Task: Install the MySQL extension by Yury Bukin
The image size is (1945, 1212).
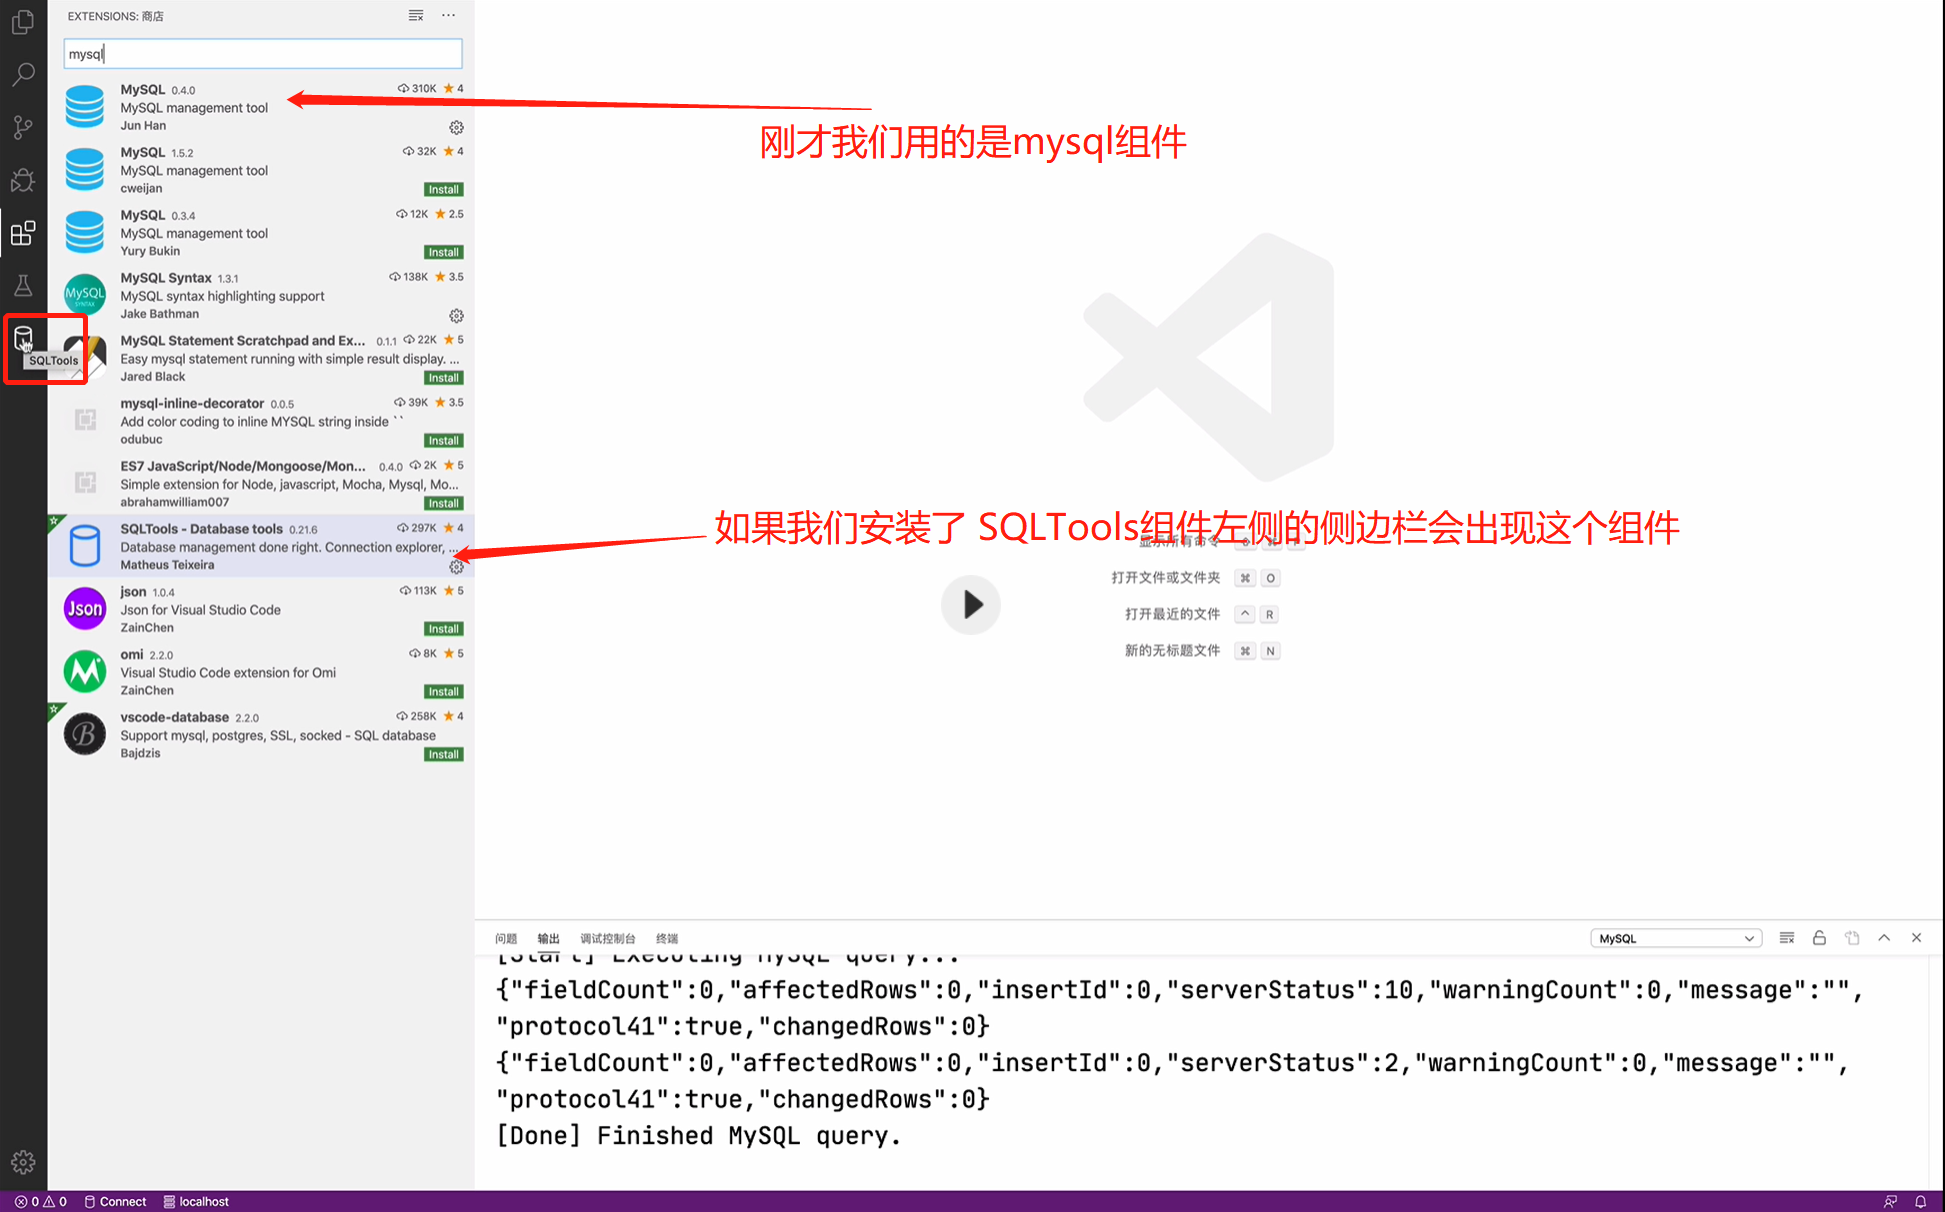Action: [443, 252]
